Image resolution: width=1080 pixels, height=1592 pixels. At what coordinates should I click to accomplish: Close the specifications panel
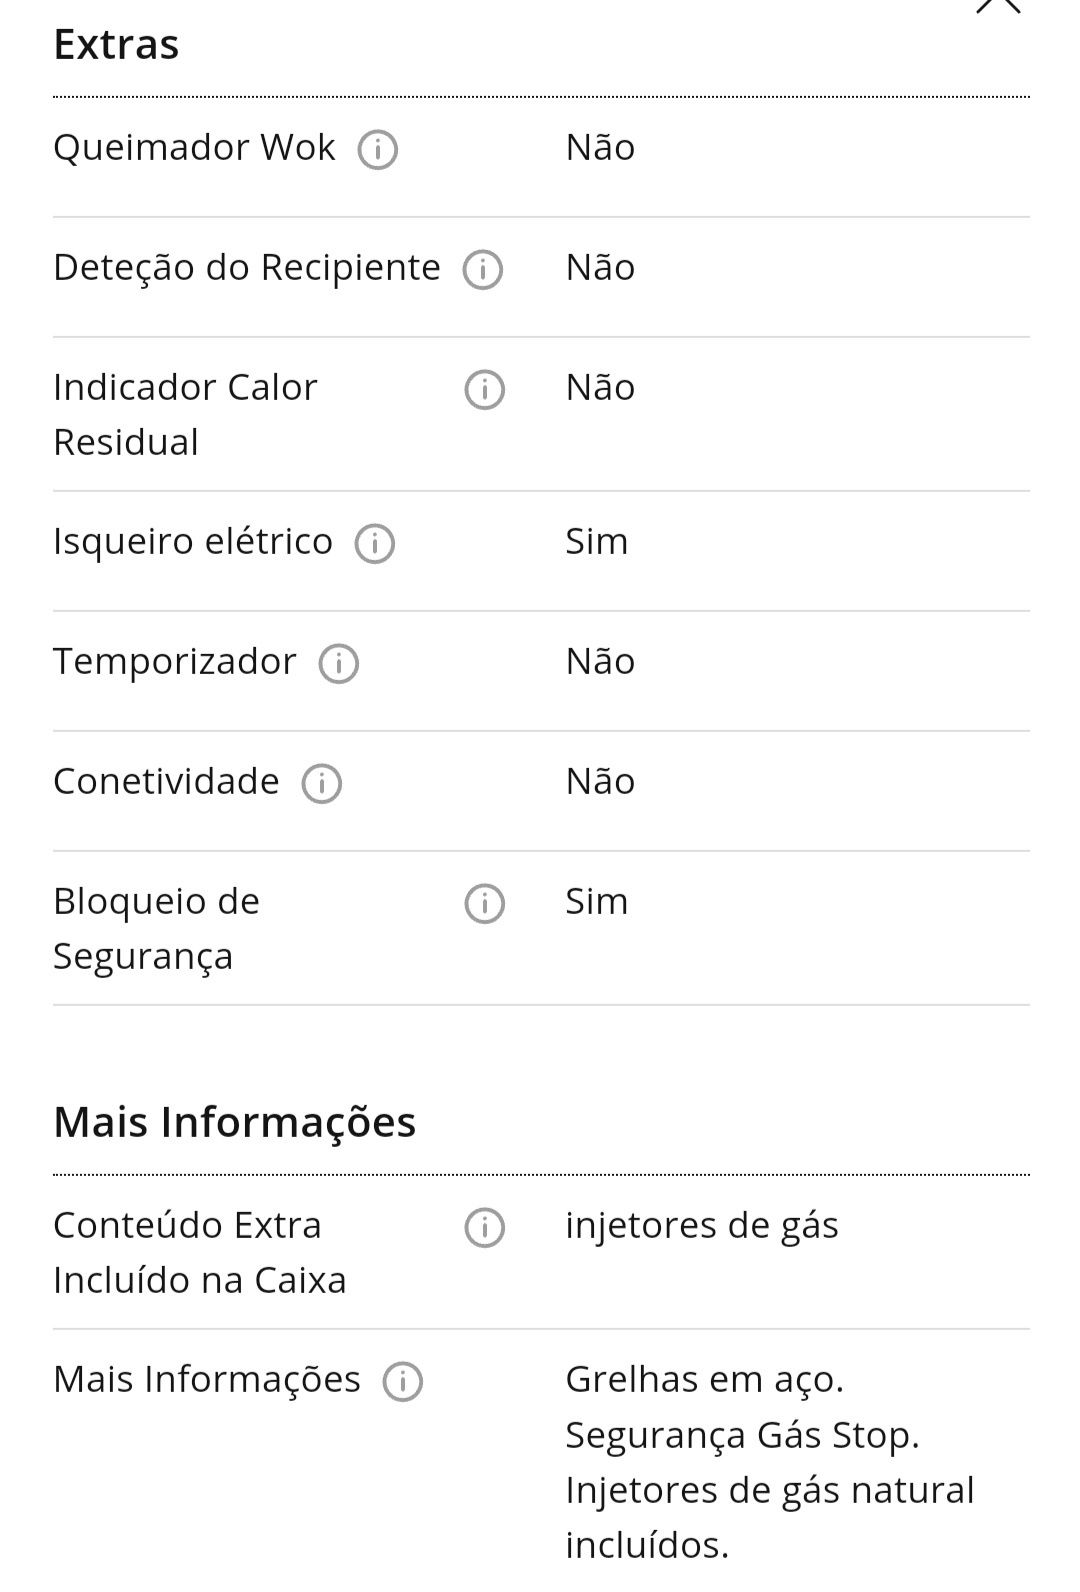pyautogui.click(x=998, y=6)
